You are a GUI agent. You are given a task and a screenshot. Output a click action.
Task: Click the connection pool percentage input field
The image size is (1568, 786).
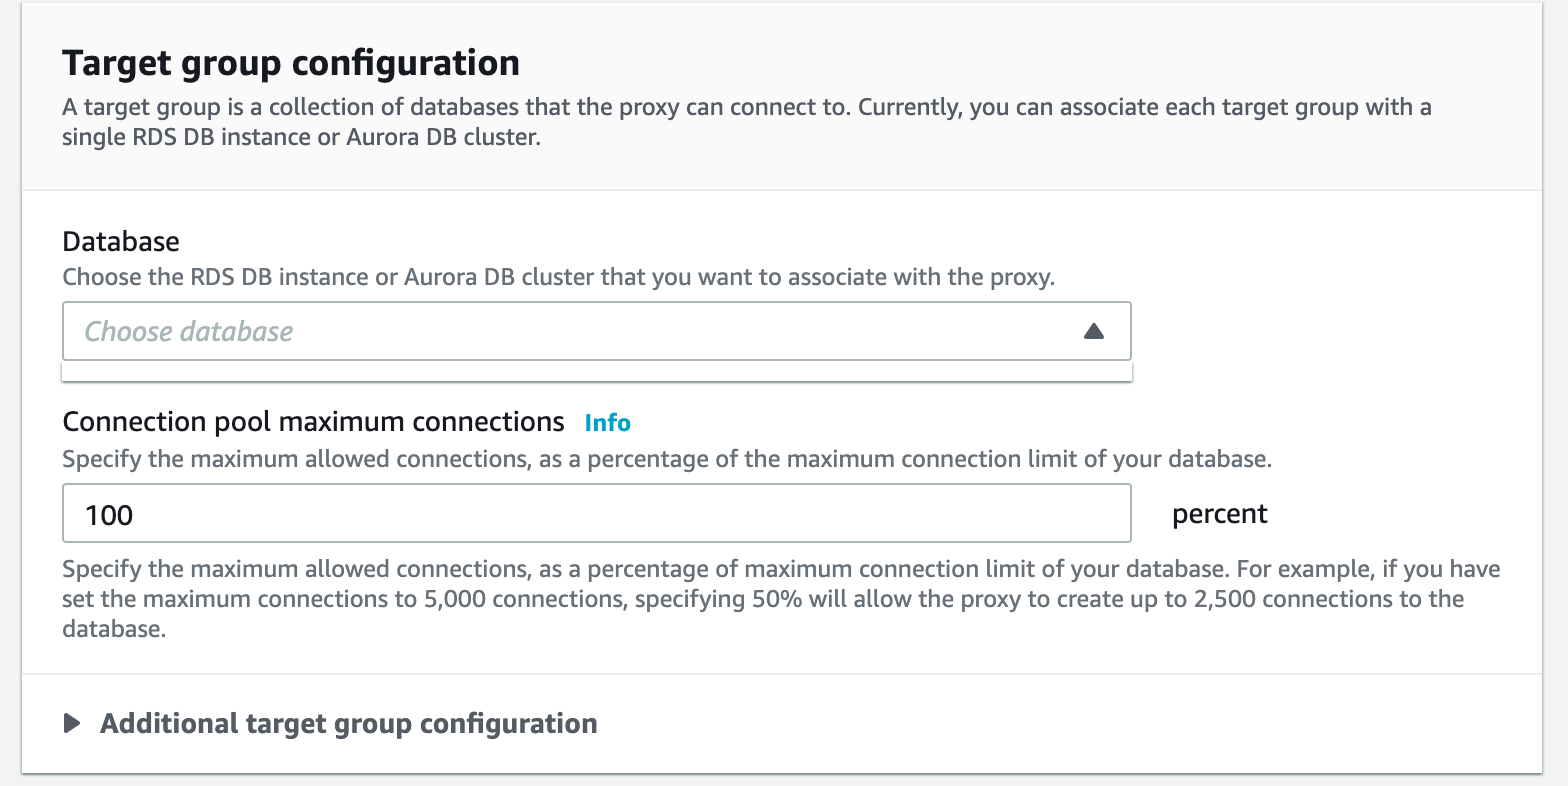click(596, 514)
